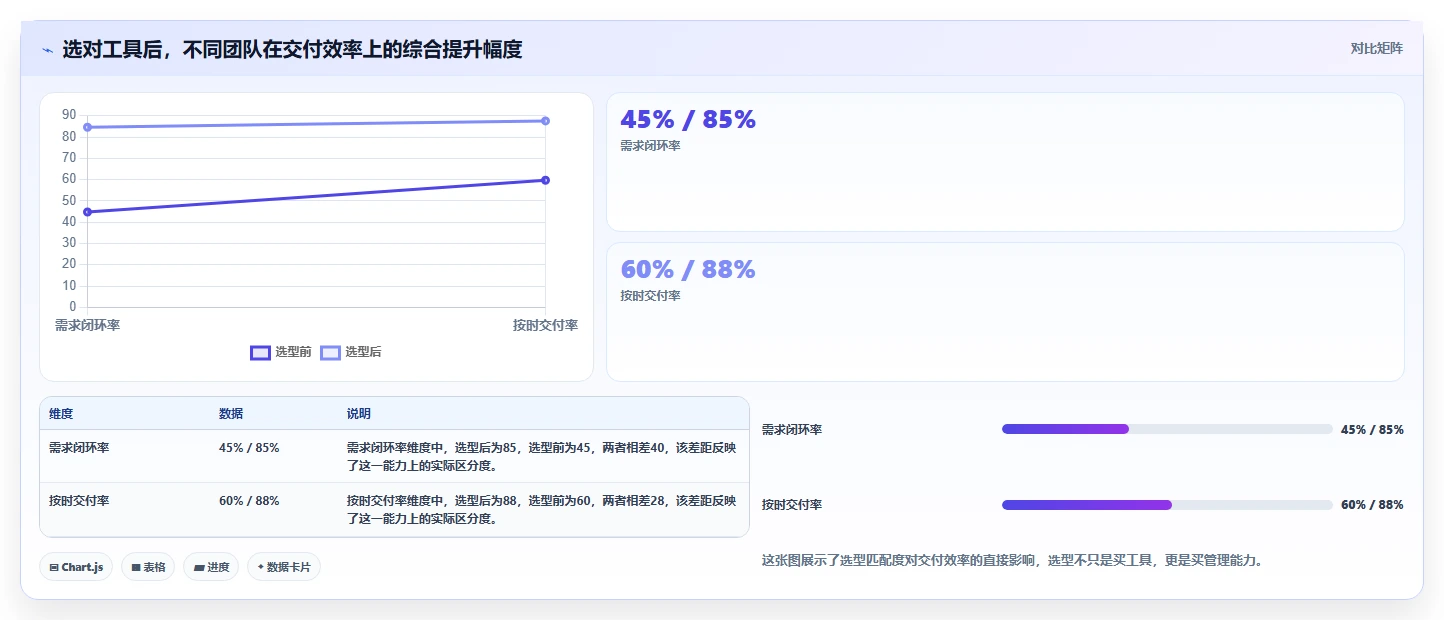Image resolution: width=1444 pixels, height=620 pixels.
Task: Toggle the 选型后 legend entry
Action: (351, 352)
